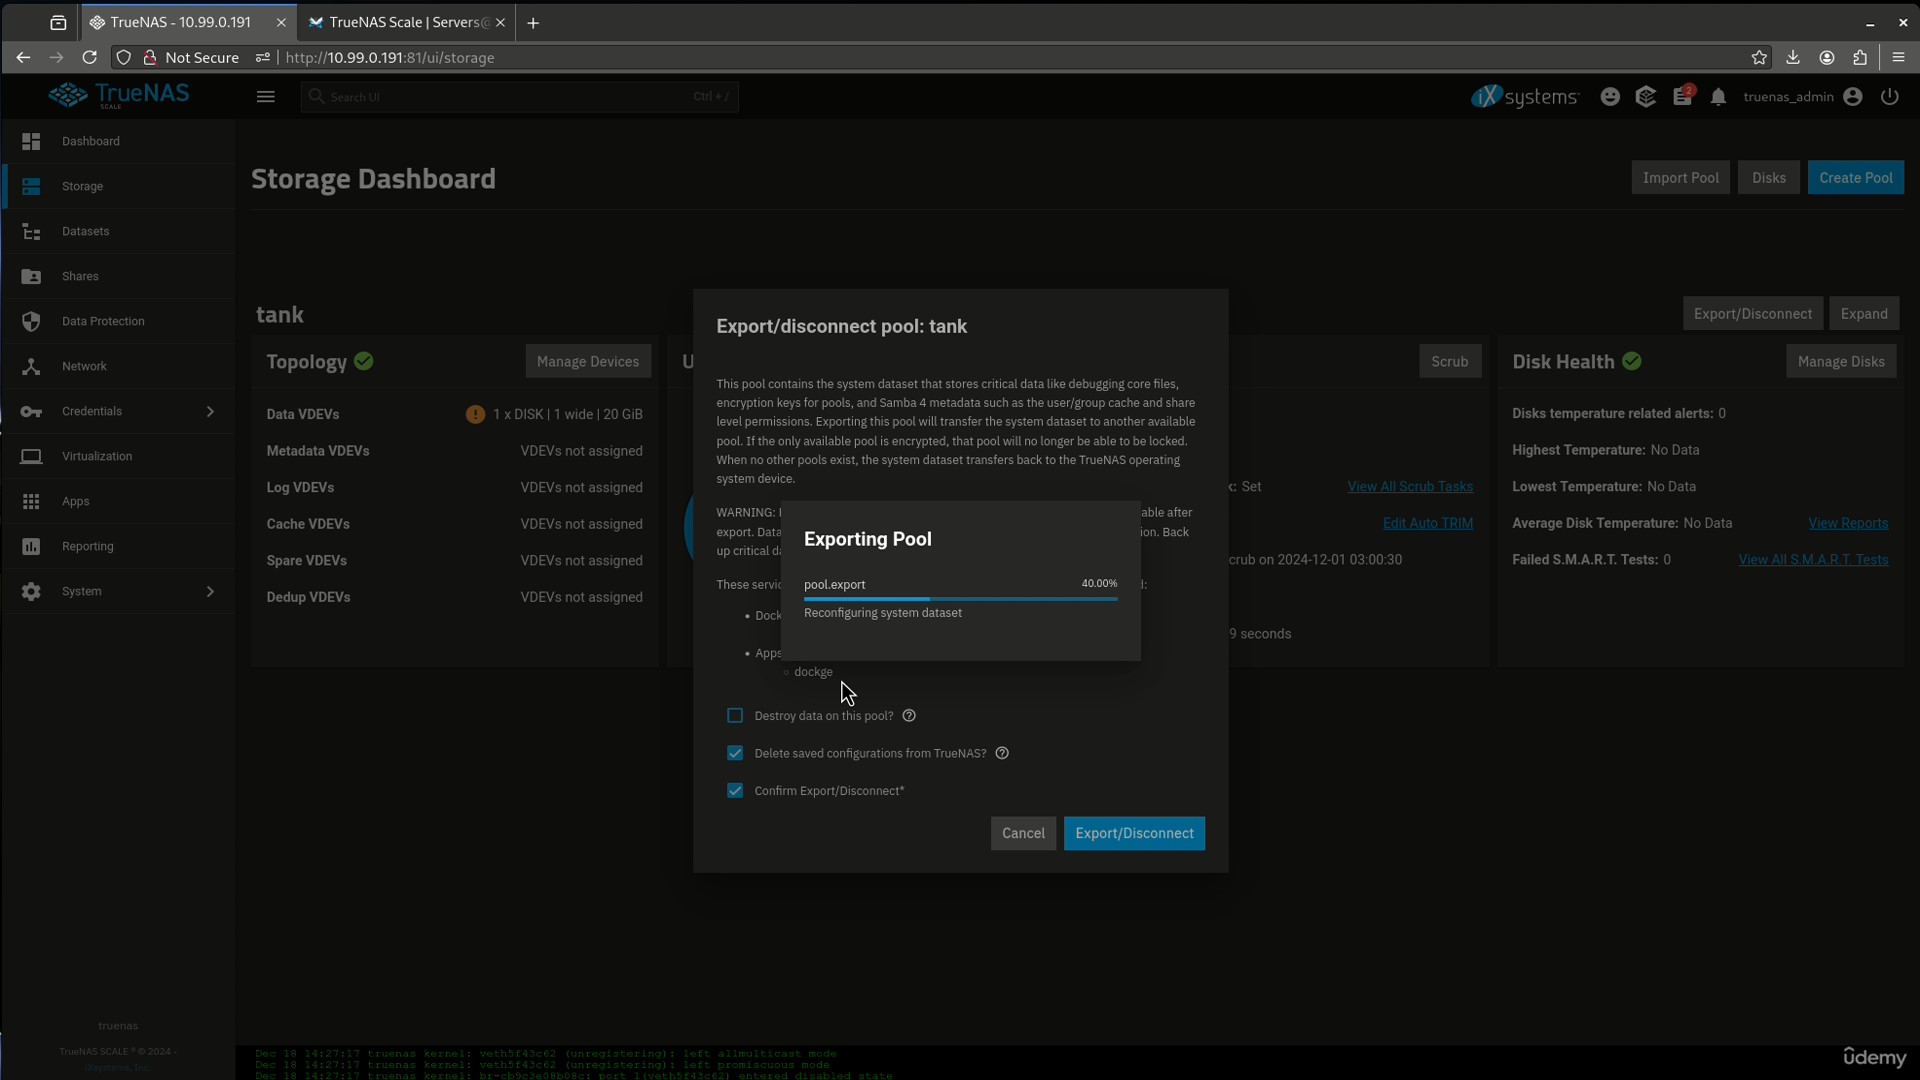Open the Apps grid icon

pyautogui.click(x=31, y=501)
